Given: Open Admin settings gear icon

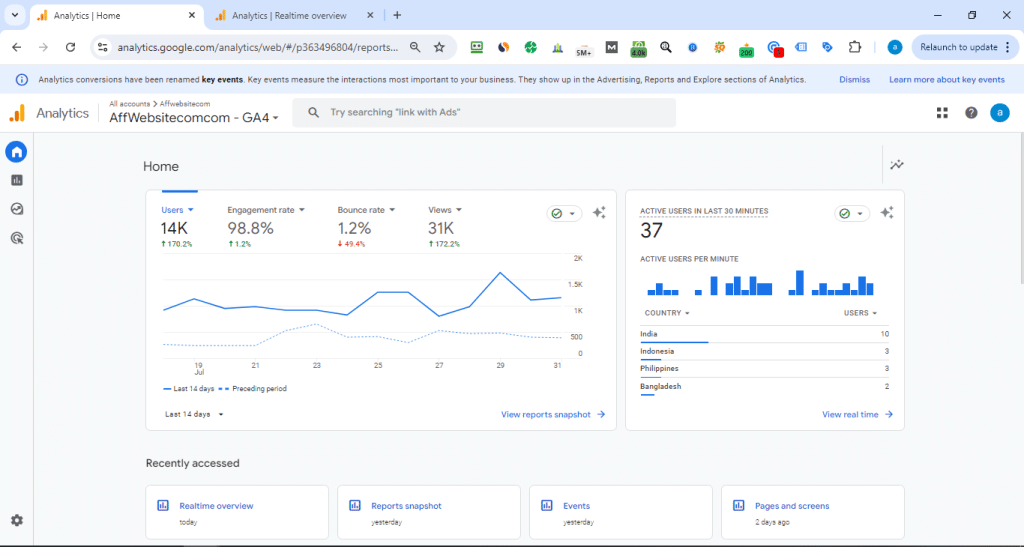Looking at the screenshot, I should 16,520.
